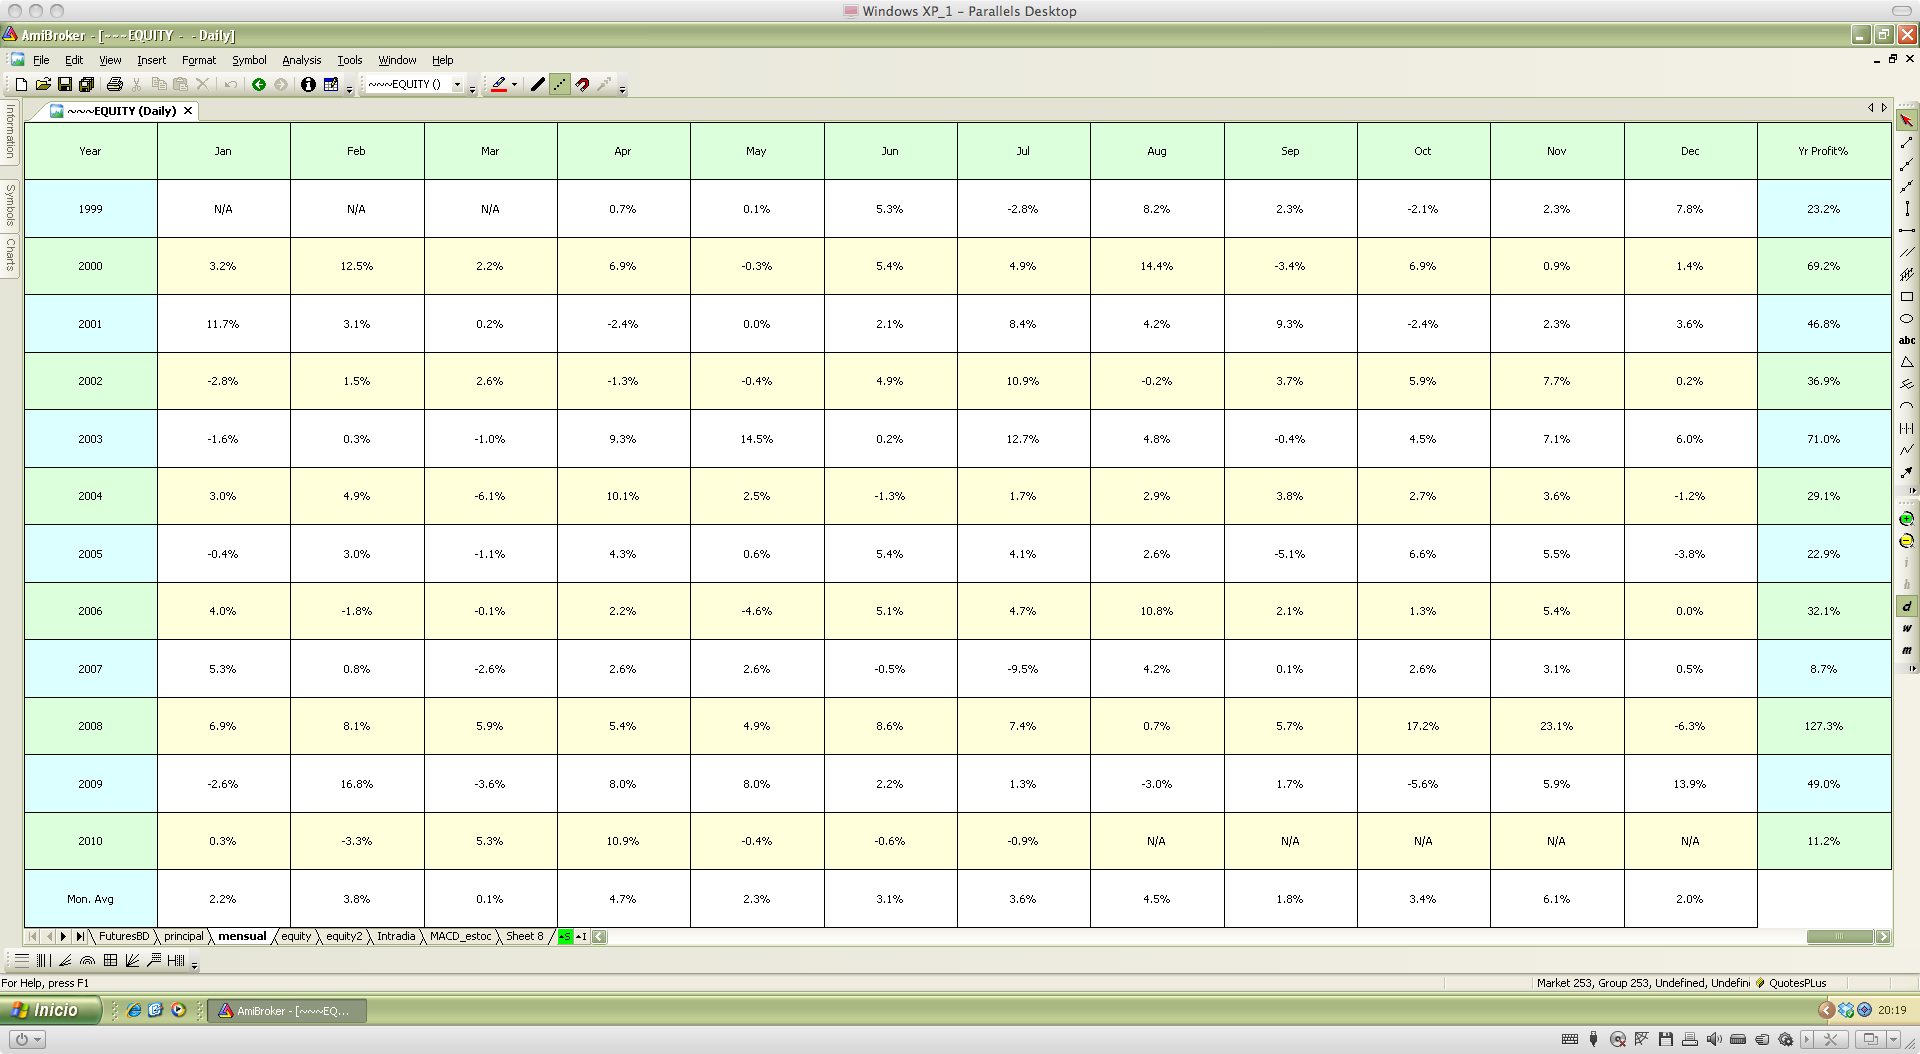Click the Open folder icon
The height and width of the screenshot is (1054, 1920).
[x=43, y=85]
